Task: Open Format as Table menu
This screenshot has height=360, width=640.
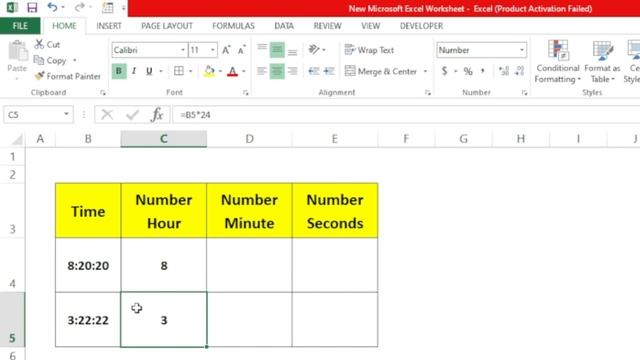Action: 602,62
